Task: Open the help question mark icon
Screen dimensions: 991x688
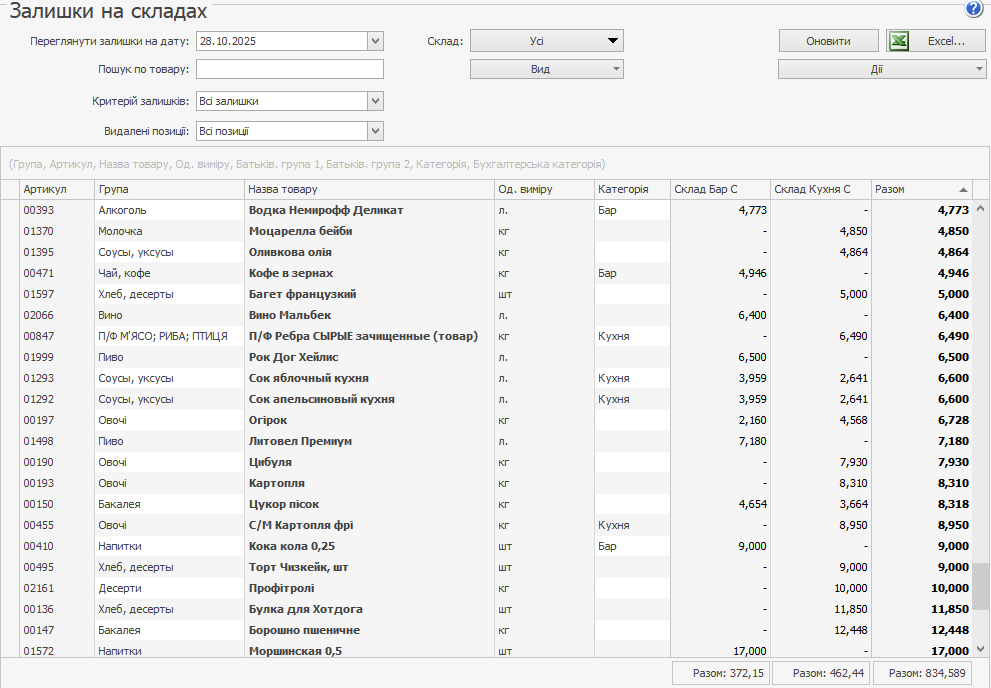Action: click(973, 10)
